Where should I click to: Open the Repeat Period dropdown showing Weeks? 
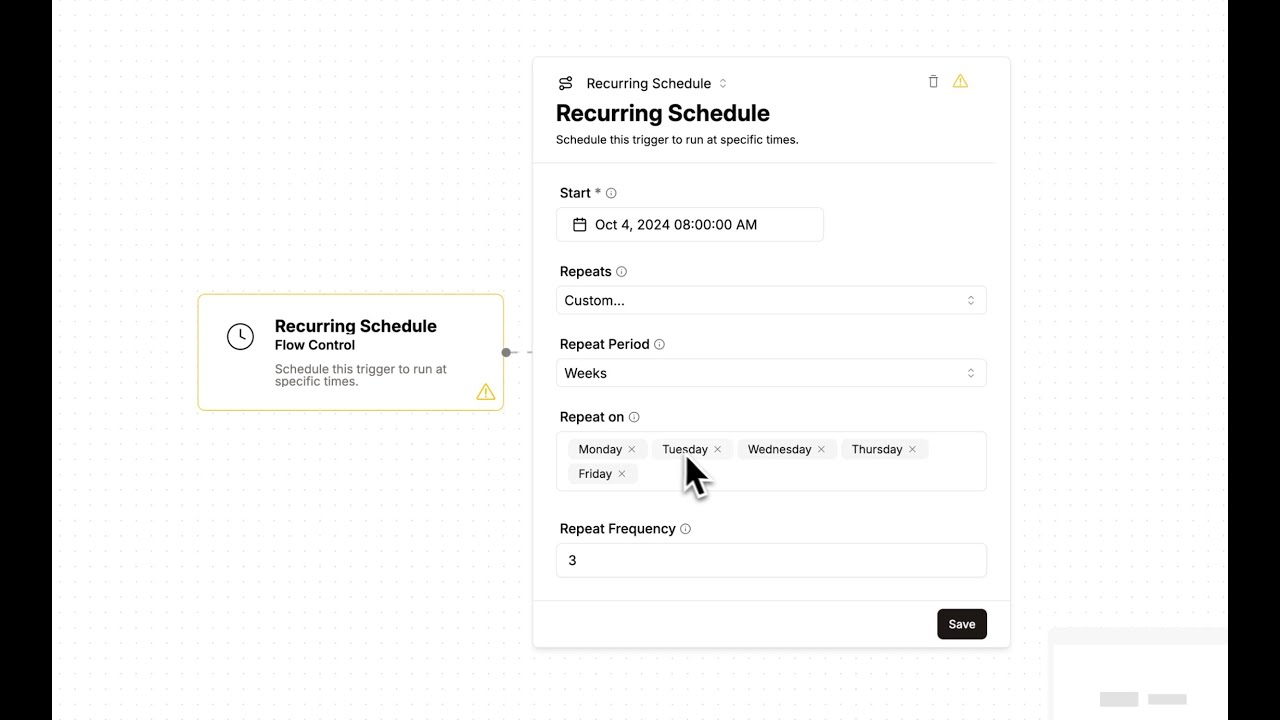pos(771,373)
